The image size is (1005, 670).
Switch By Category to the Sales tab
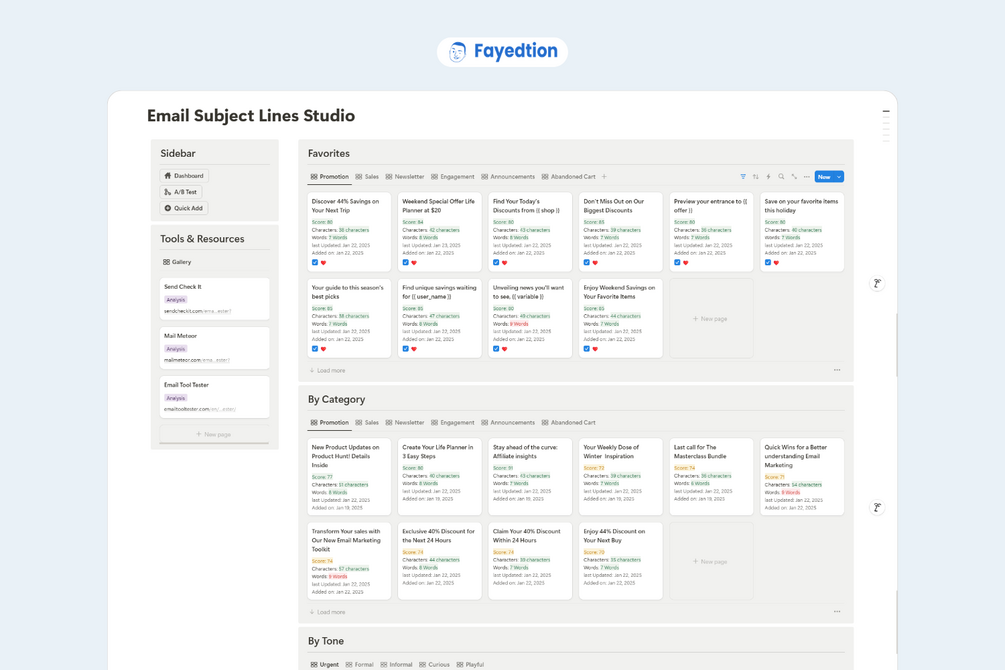pyautogui.click(x=367, y=423)
